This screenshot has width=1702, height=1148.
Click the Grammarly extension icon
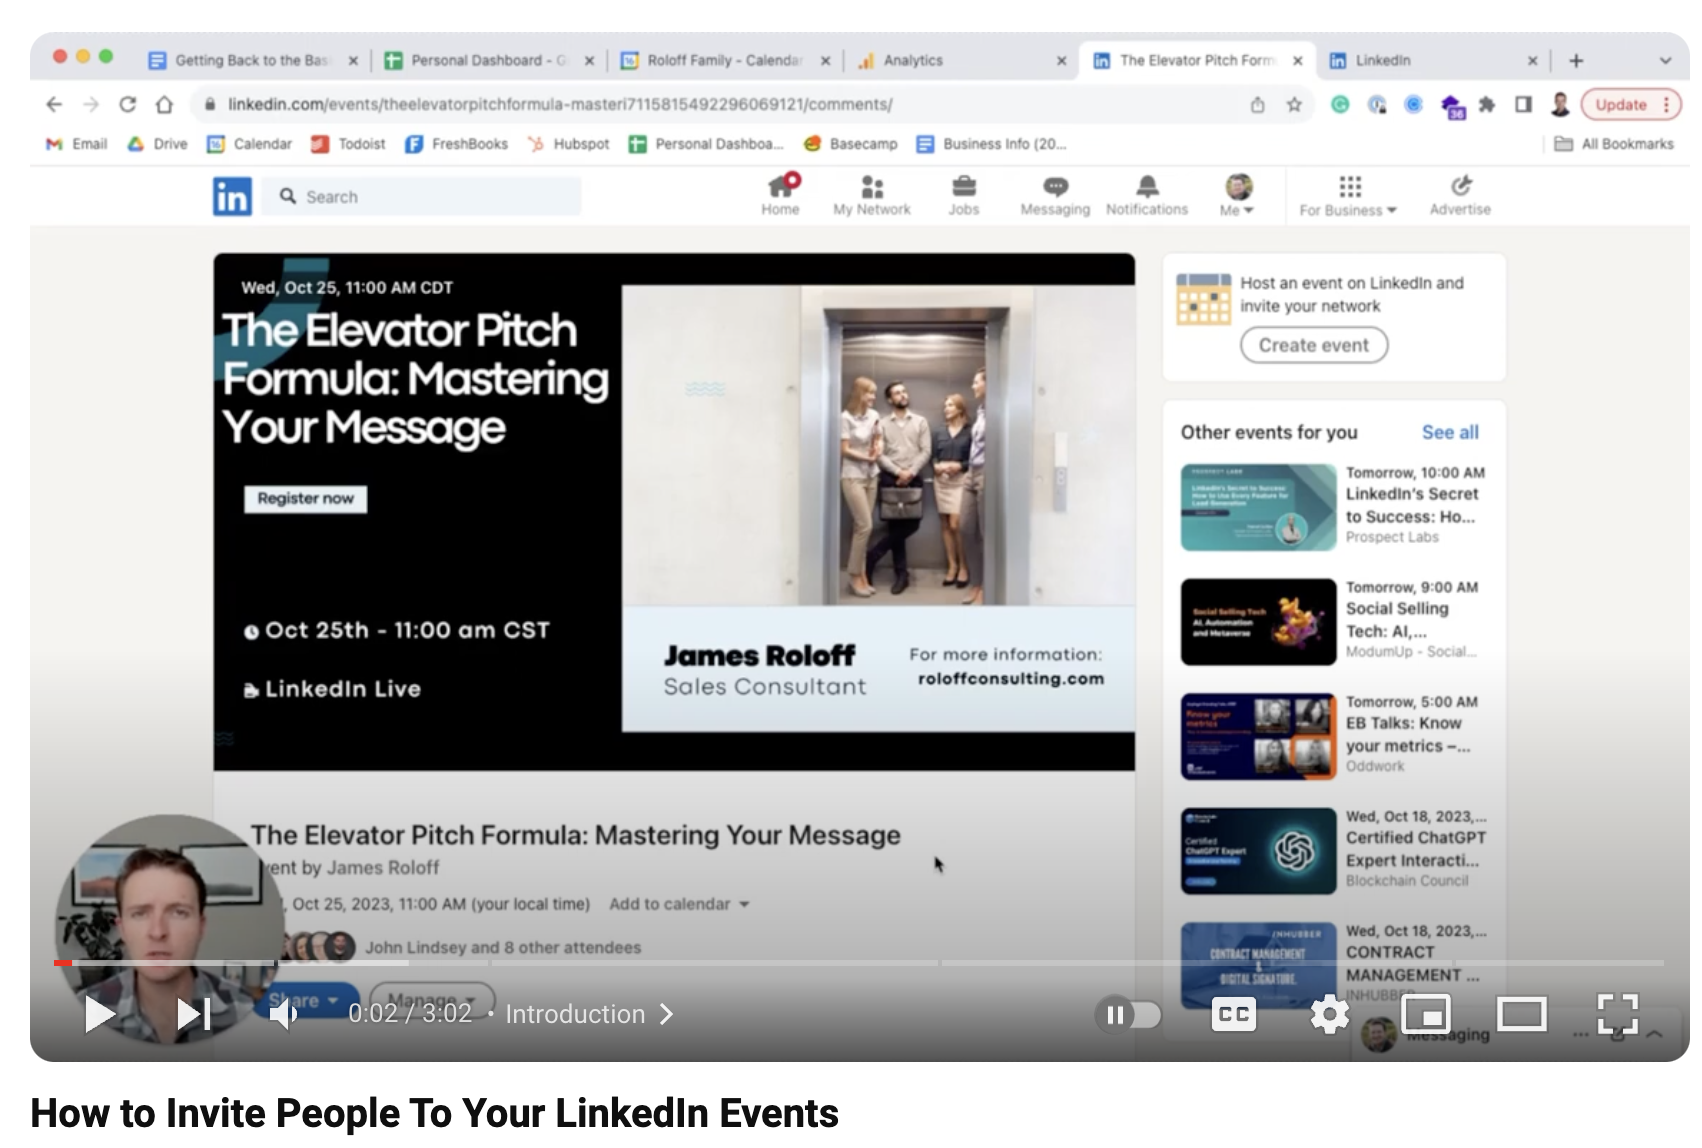click(1340, 104)
